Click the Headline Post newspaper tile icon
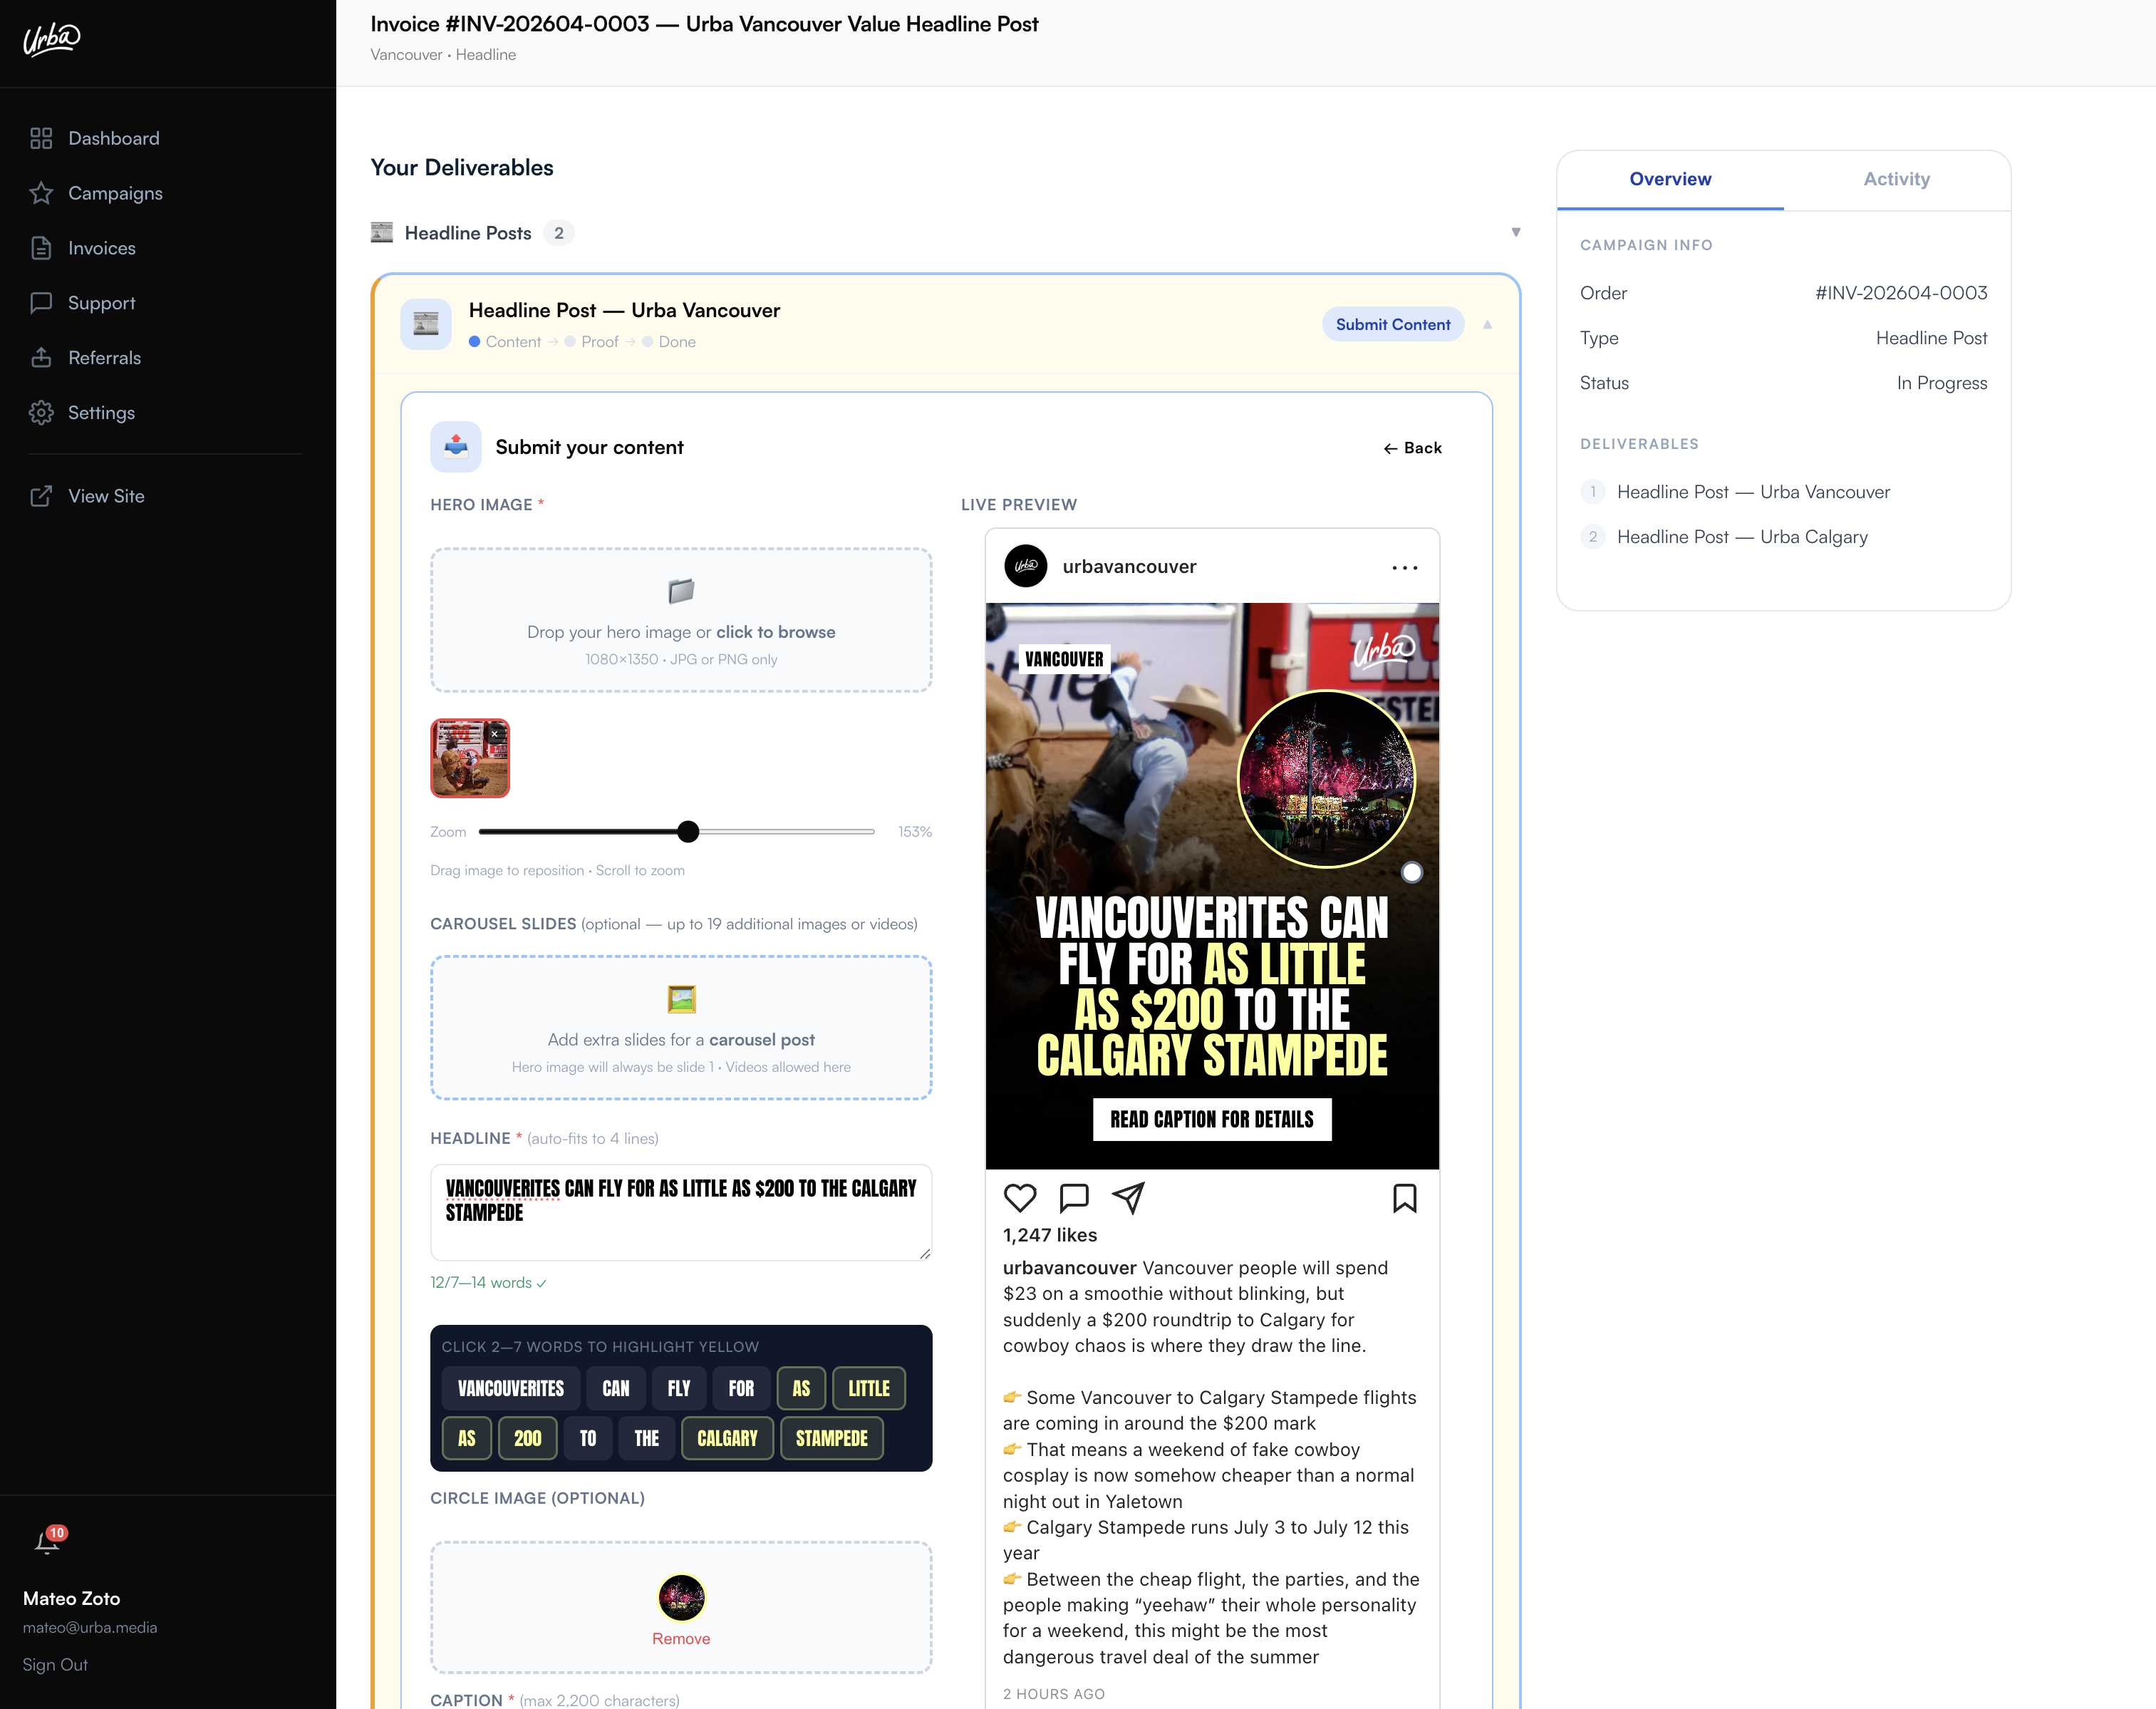The image size is (2156, 1709). [426, 324]
